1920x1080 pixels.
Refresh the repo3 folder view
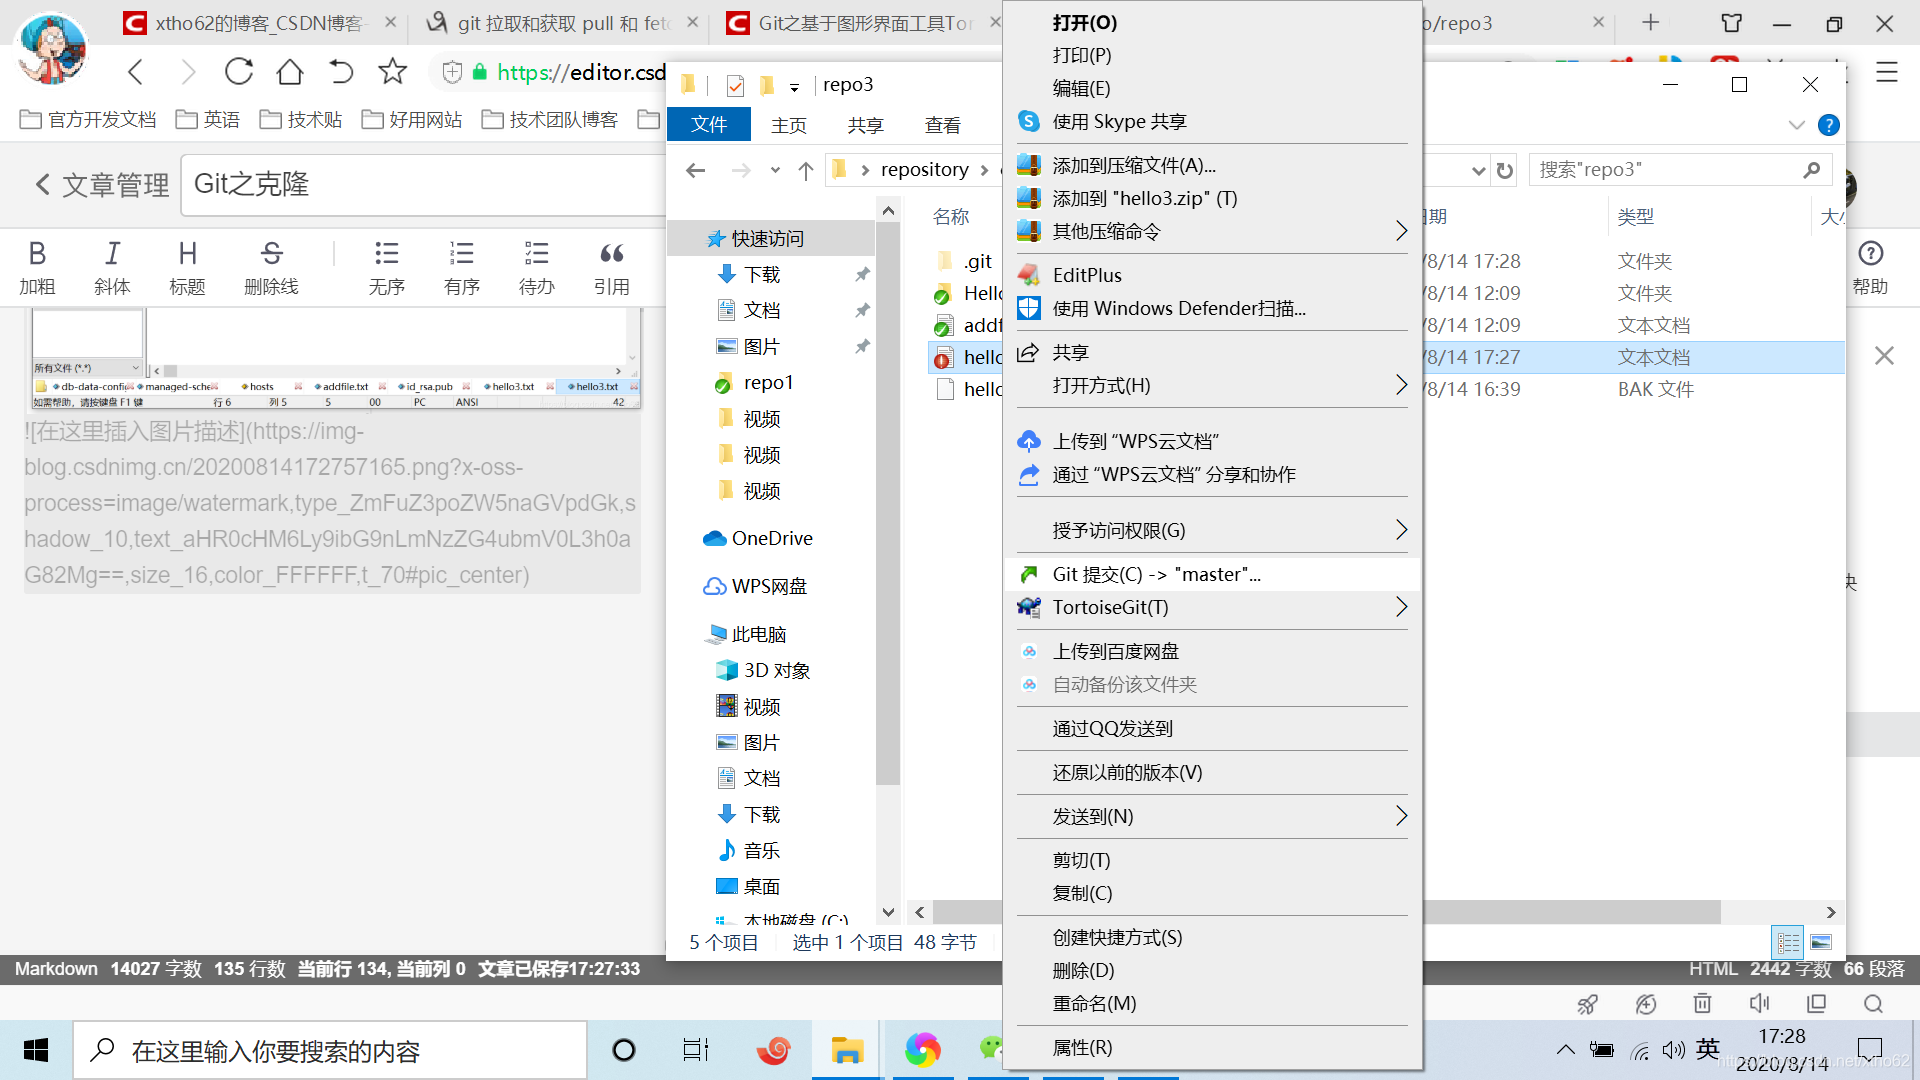coord(1505,170)
